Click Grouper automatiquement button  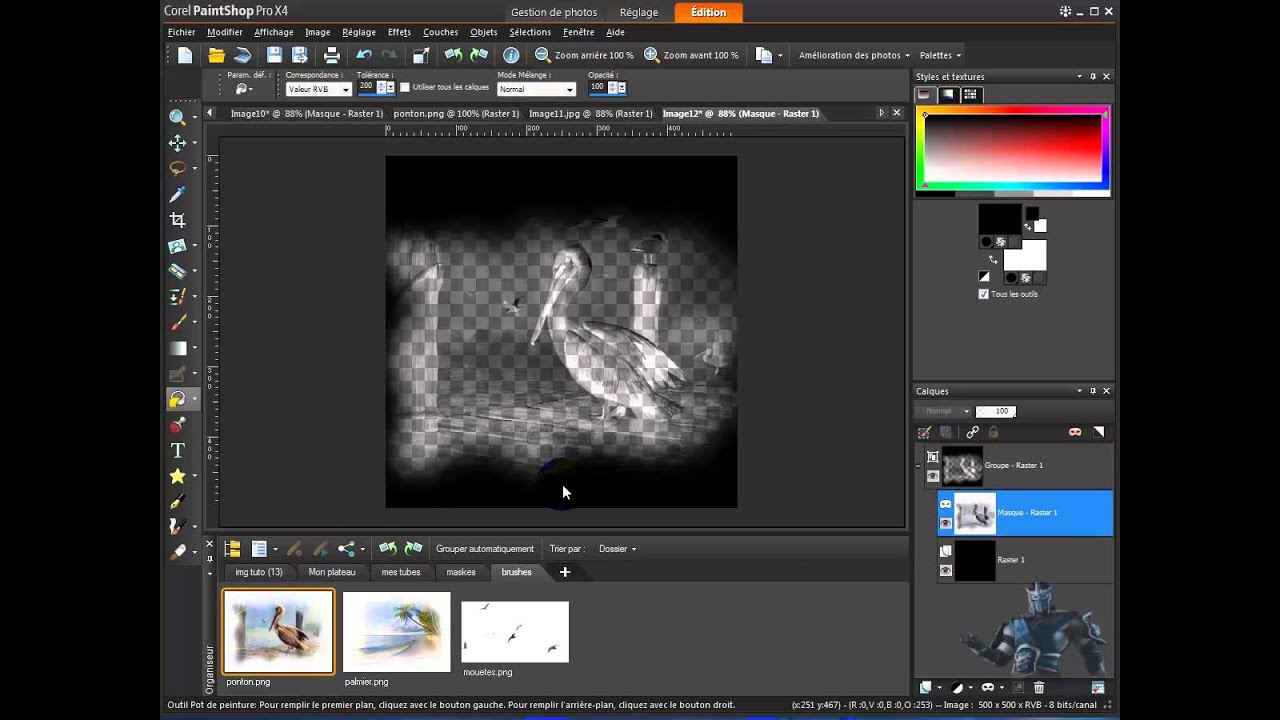click(485, 548)
